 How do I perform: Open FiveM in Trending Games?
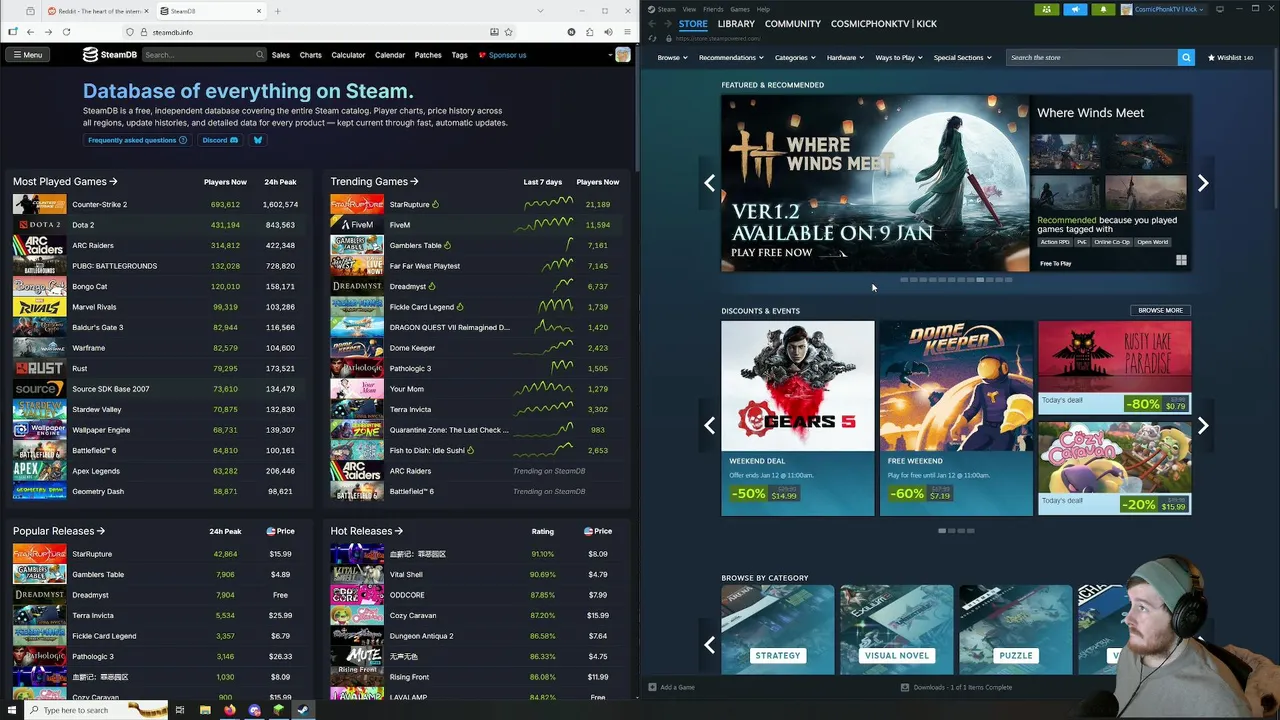click(400, 225)
